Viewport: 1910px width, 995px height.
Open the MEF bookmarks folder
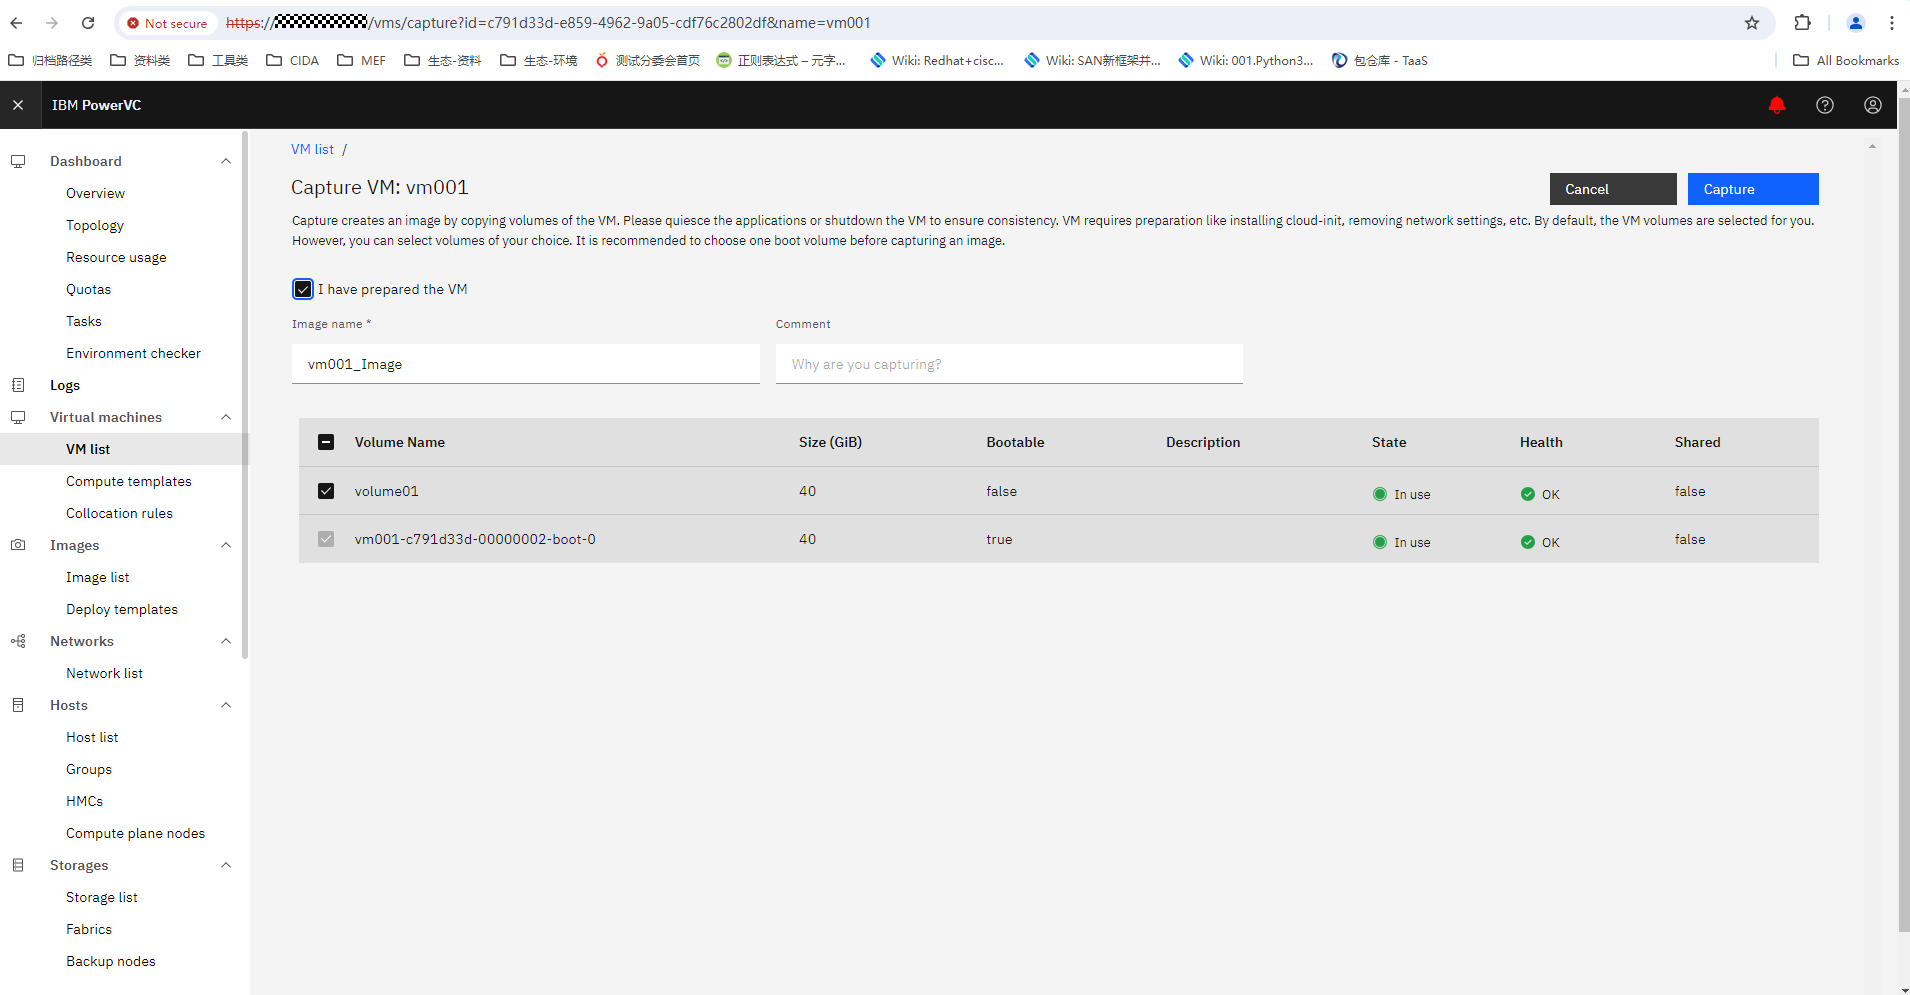361,60
